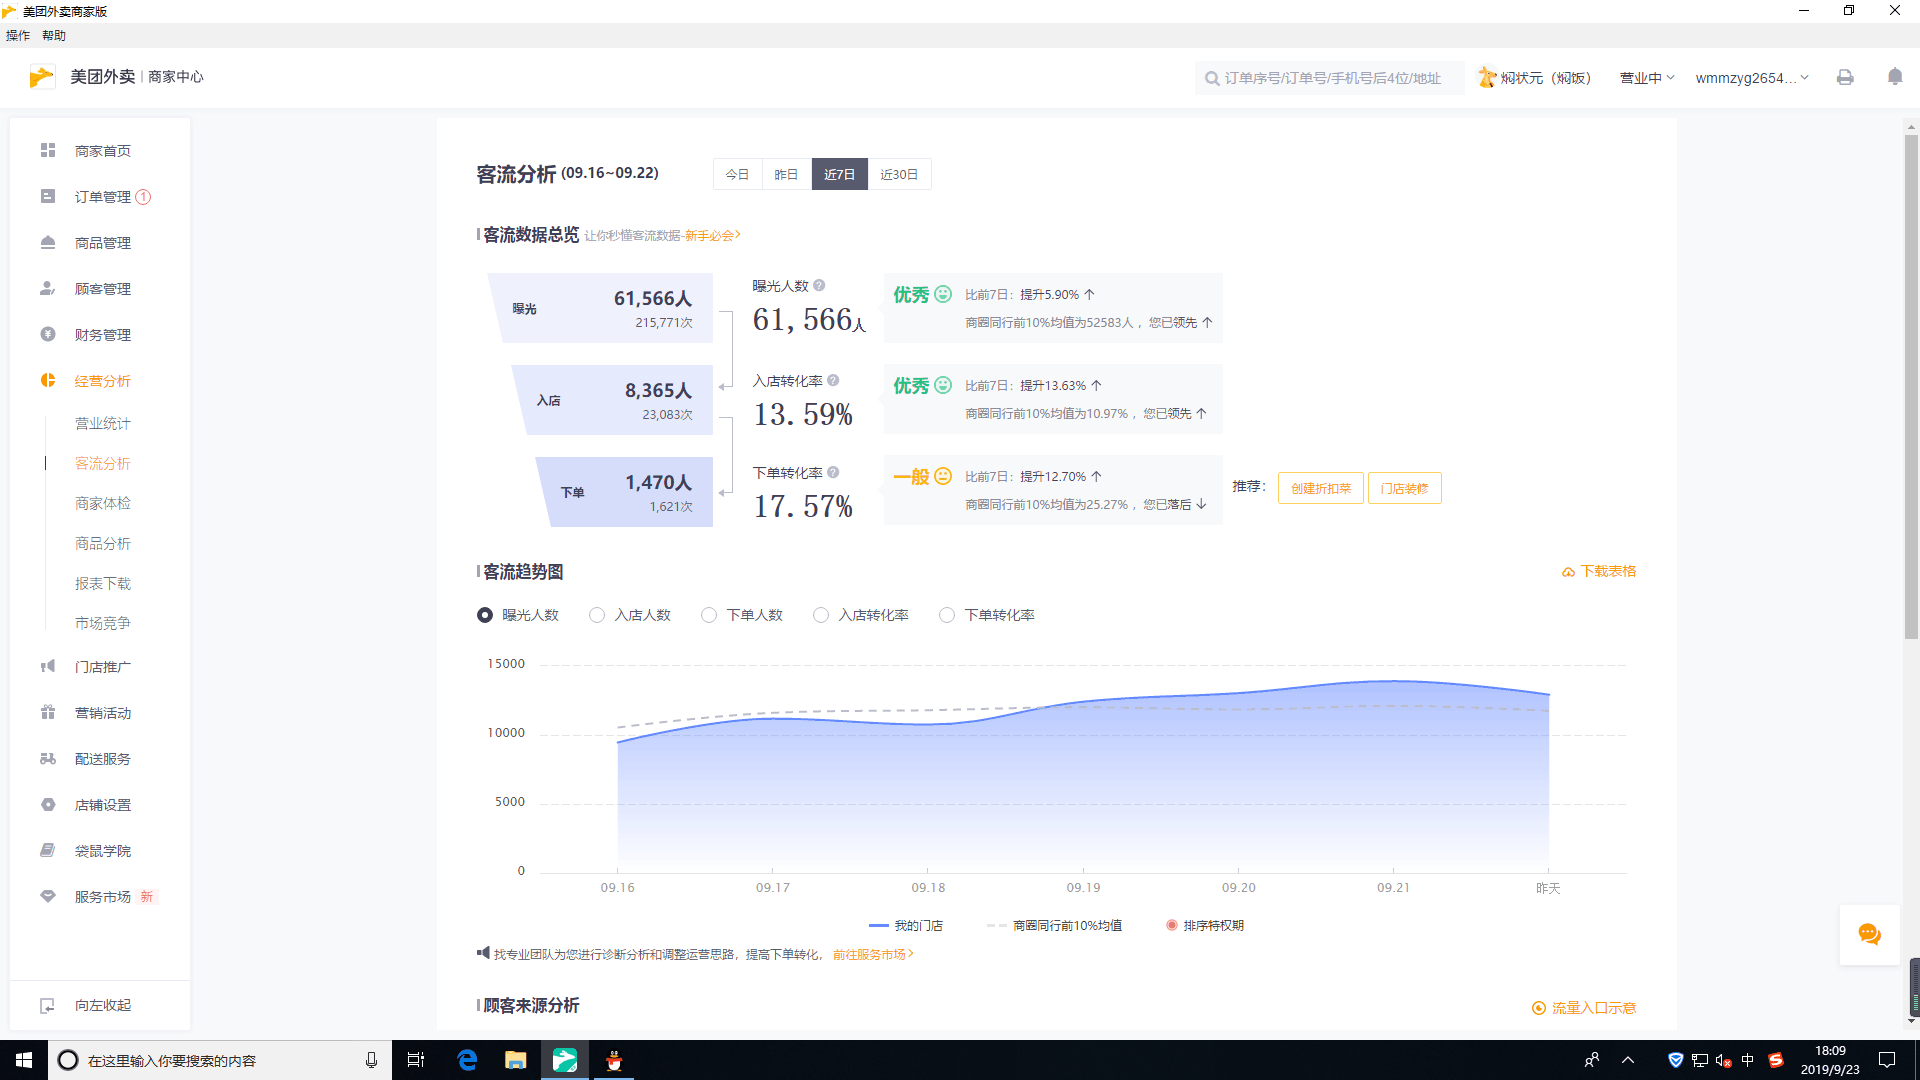
Task: Open 前往服务市场 link
Action: pos(873,955)
